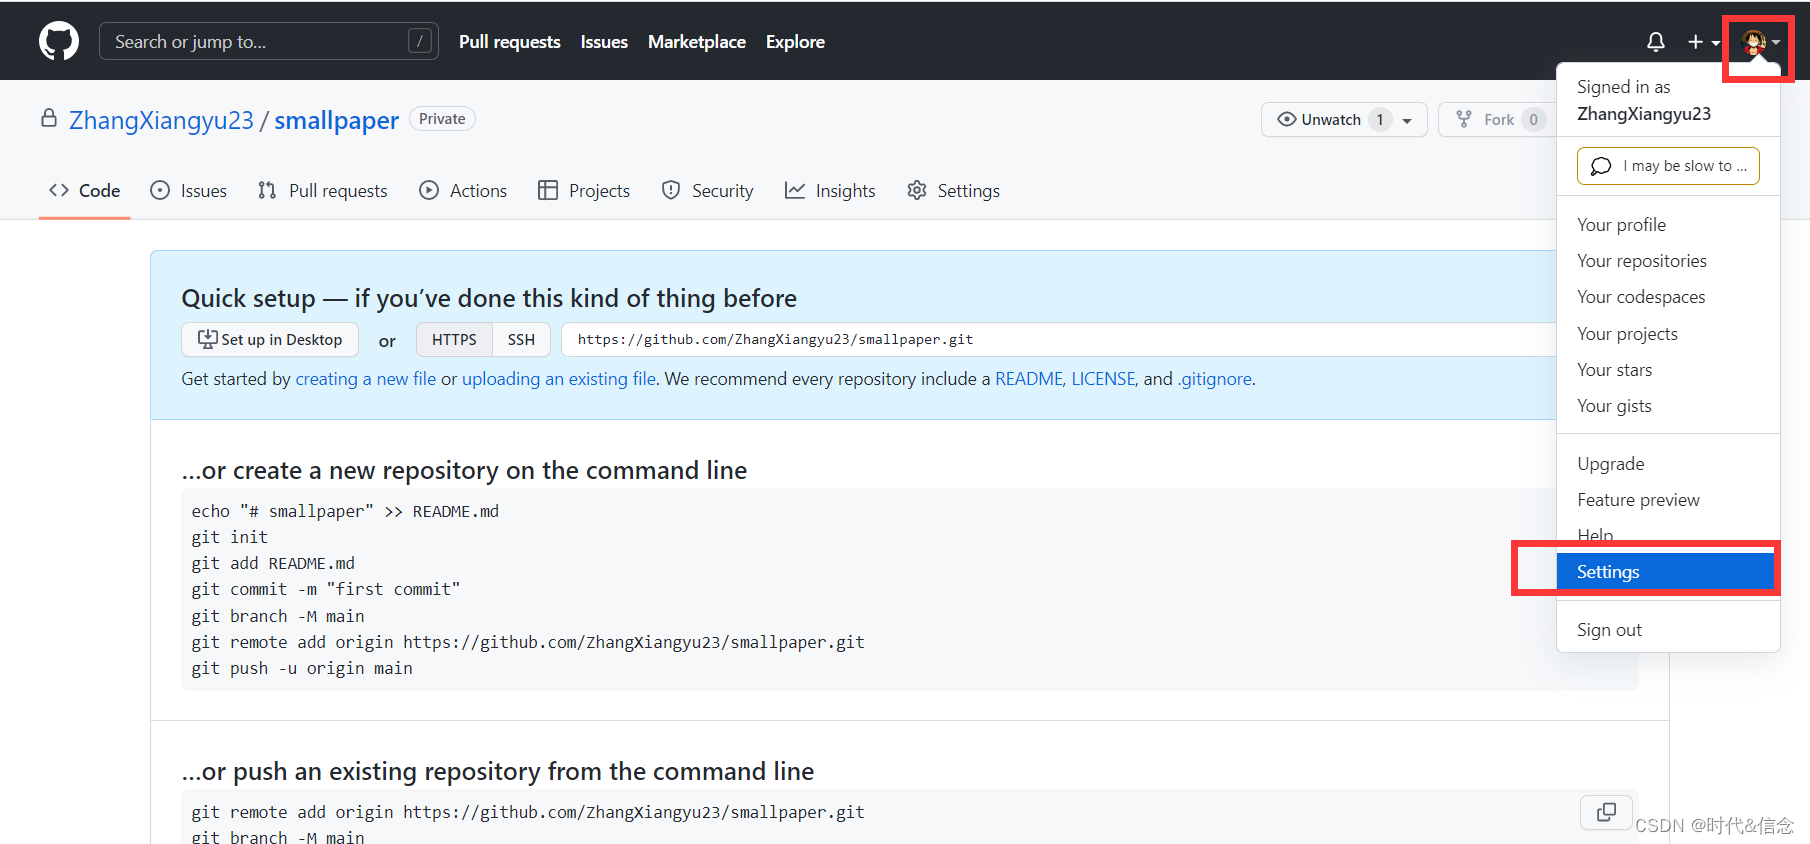Choose Settings in the user menu
This screenshot has width=1810, height=844.
pos(1608,572)
